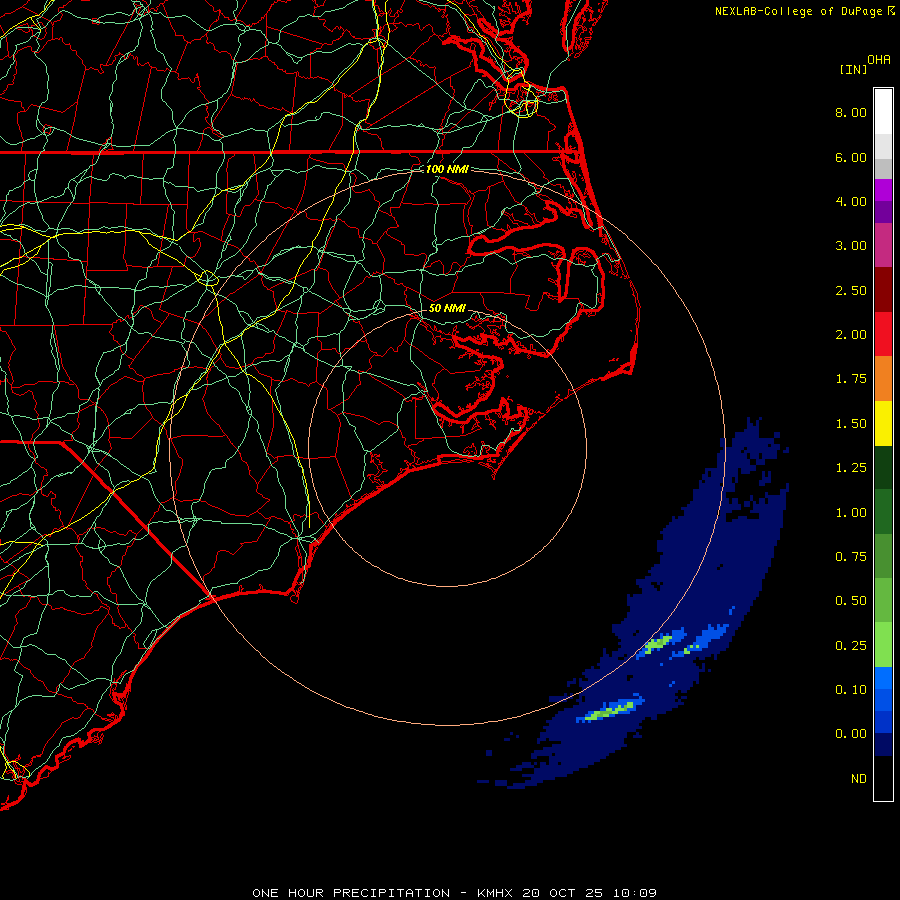The width and height of the screenshot is (900, 900).
Task: Click the 2.50 legend value
Action: 851,290
